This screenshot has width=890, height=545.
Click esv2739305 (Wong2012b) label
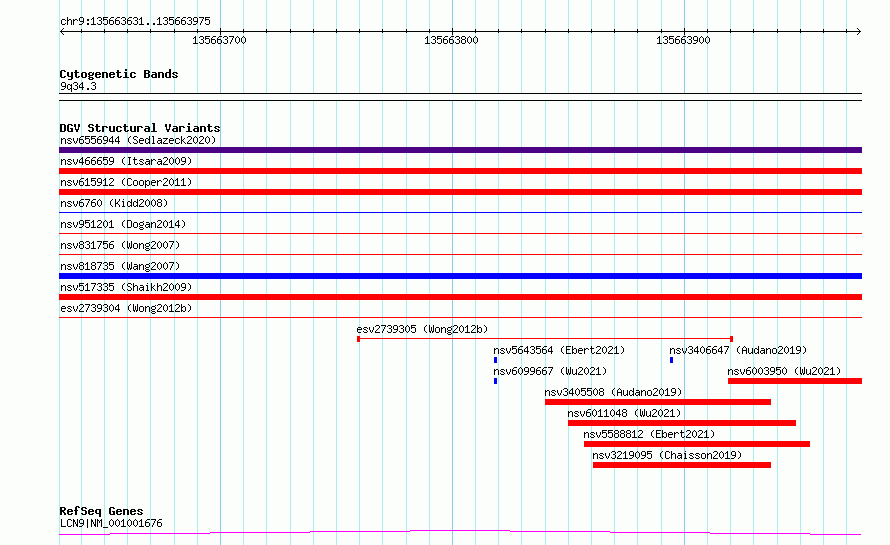coord(422,329)
